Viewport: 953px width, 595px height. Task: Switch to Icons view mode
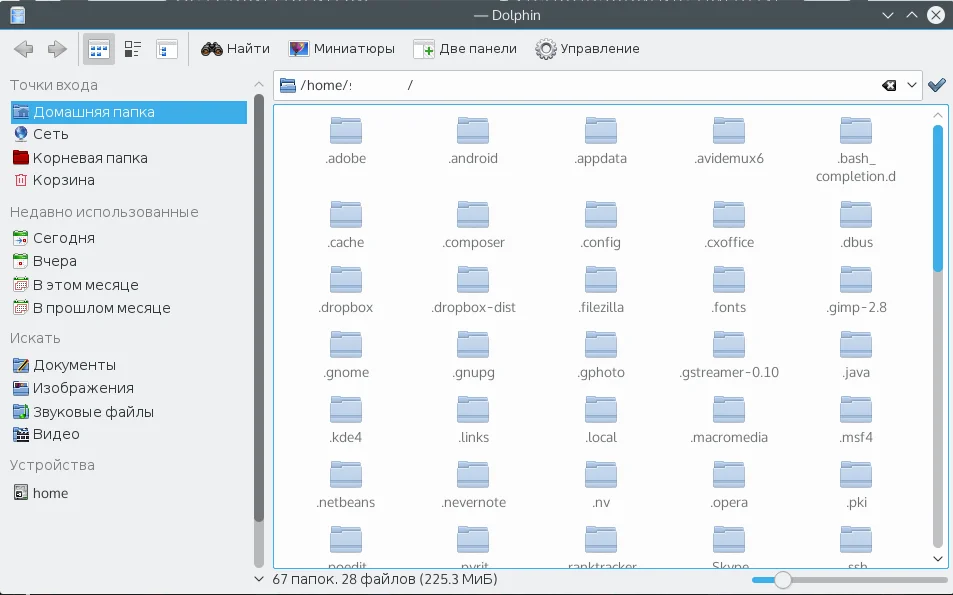98,49
